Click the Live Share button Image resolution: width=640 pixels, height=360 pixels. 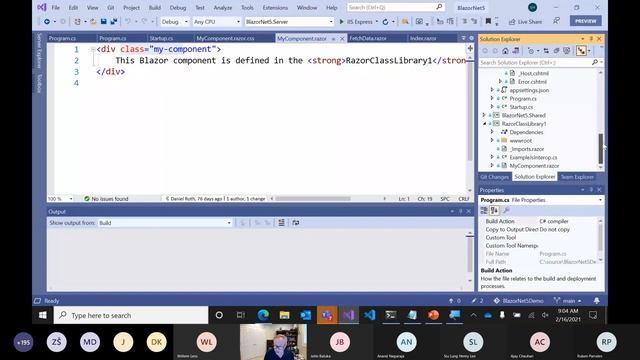526,22
